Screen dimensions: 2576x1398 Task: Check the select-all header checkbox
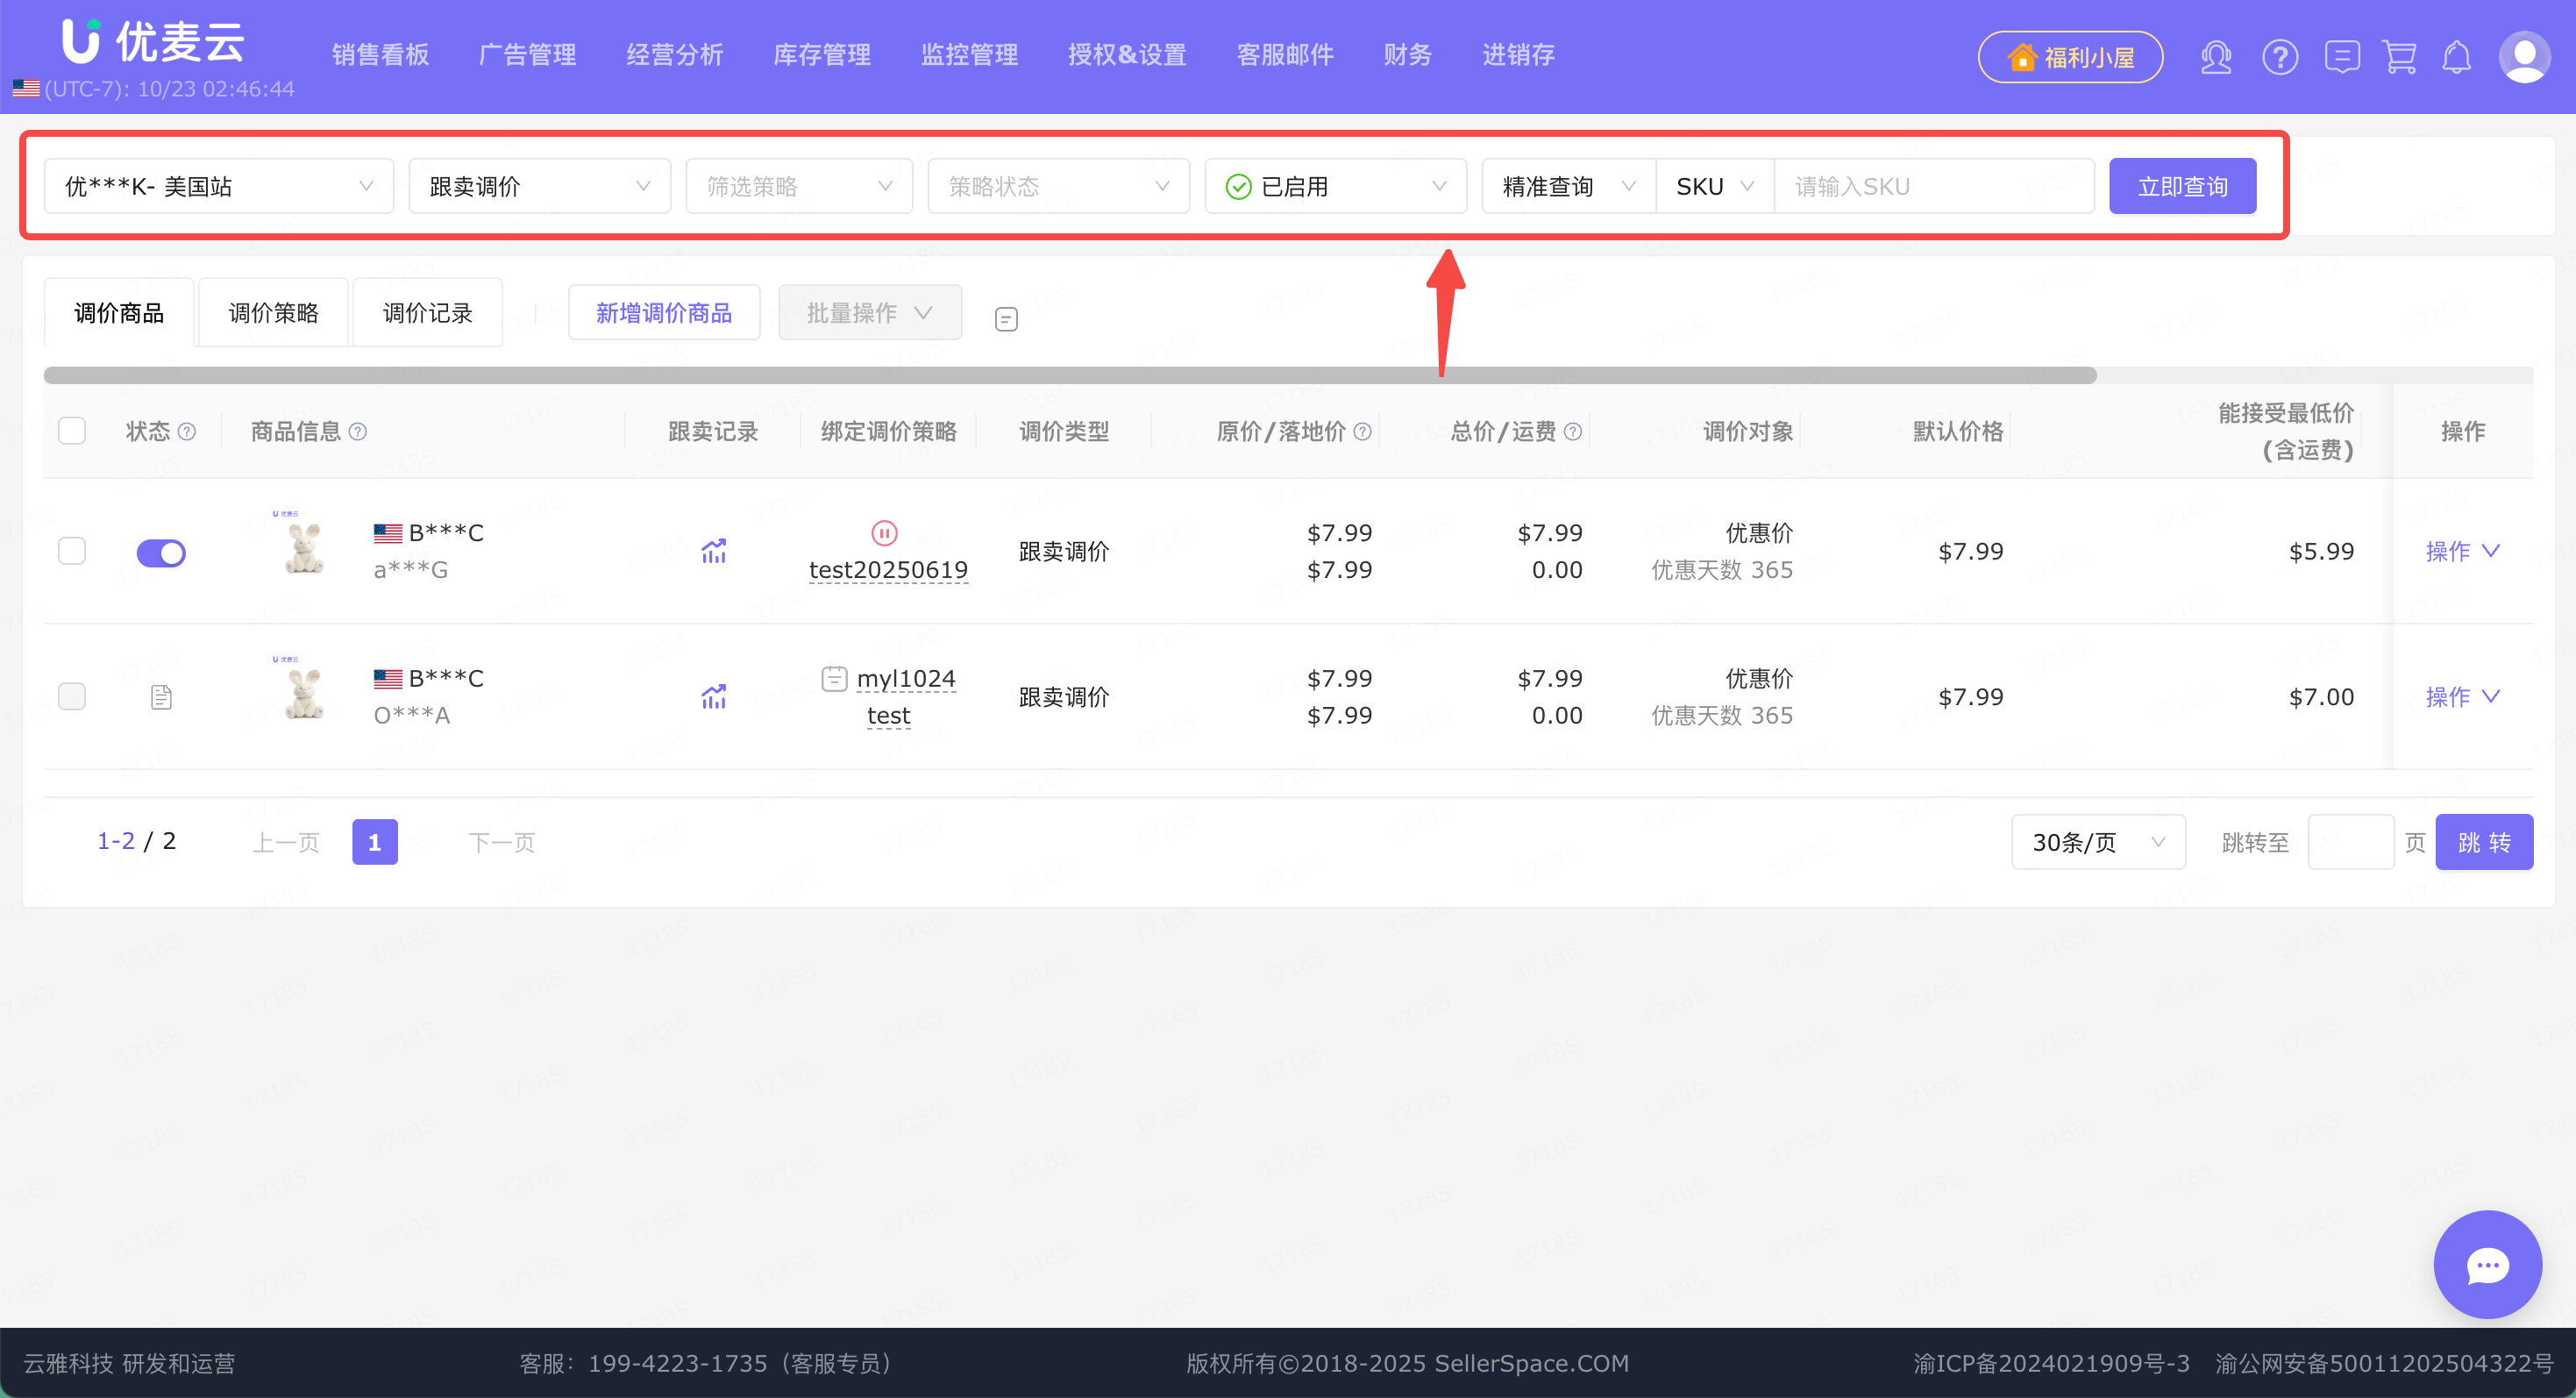pos(72,431)
